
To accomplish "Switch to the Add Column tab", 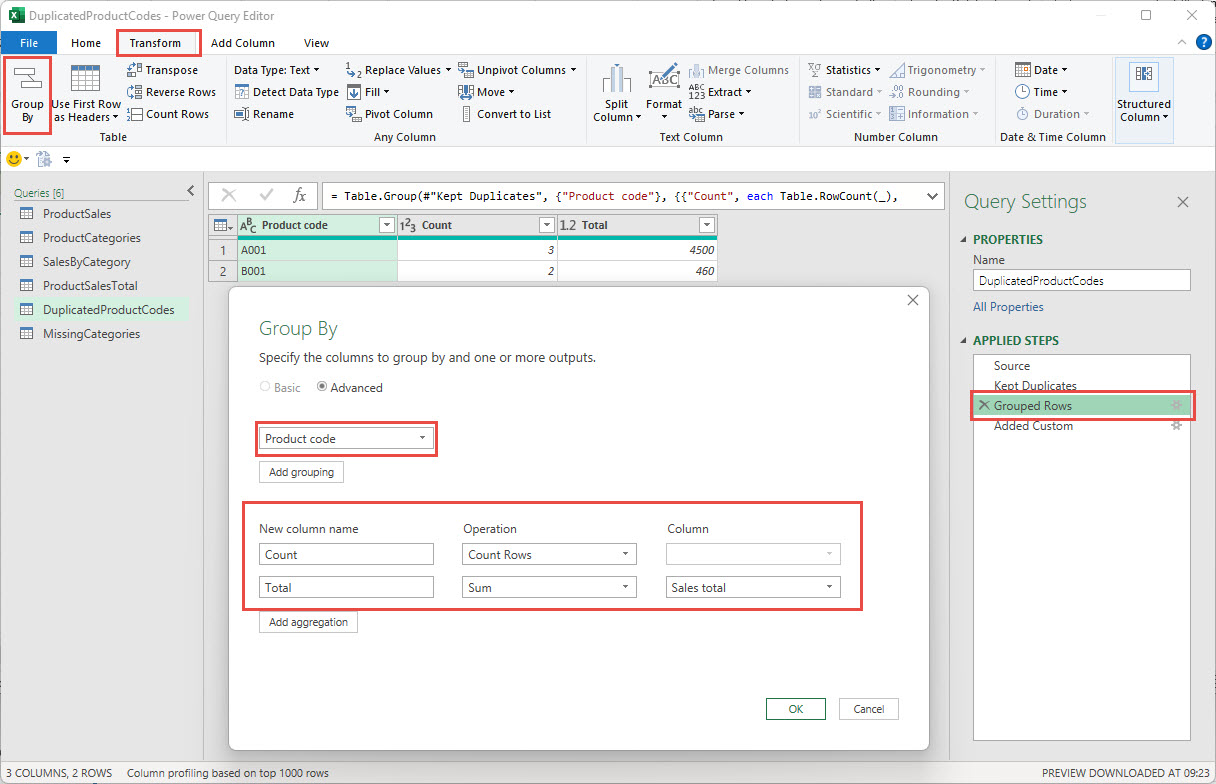I will (243, 43).
